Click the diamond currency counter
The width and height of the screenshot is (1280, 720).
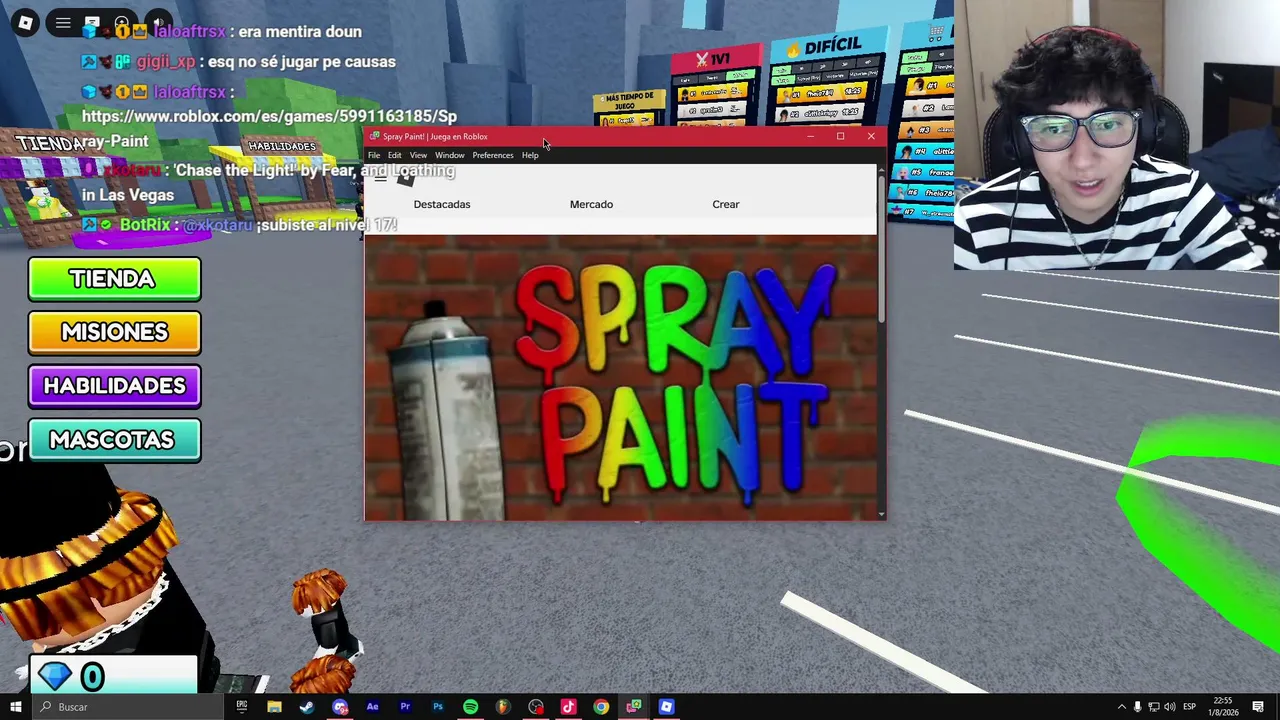click(113, 677)
